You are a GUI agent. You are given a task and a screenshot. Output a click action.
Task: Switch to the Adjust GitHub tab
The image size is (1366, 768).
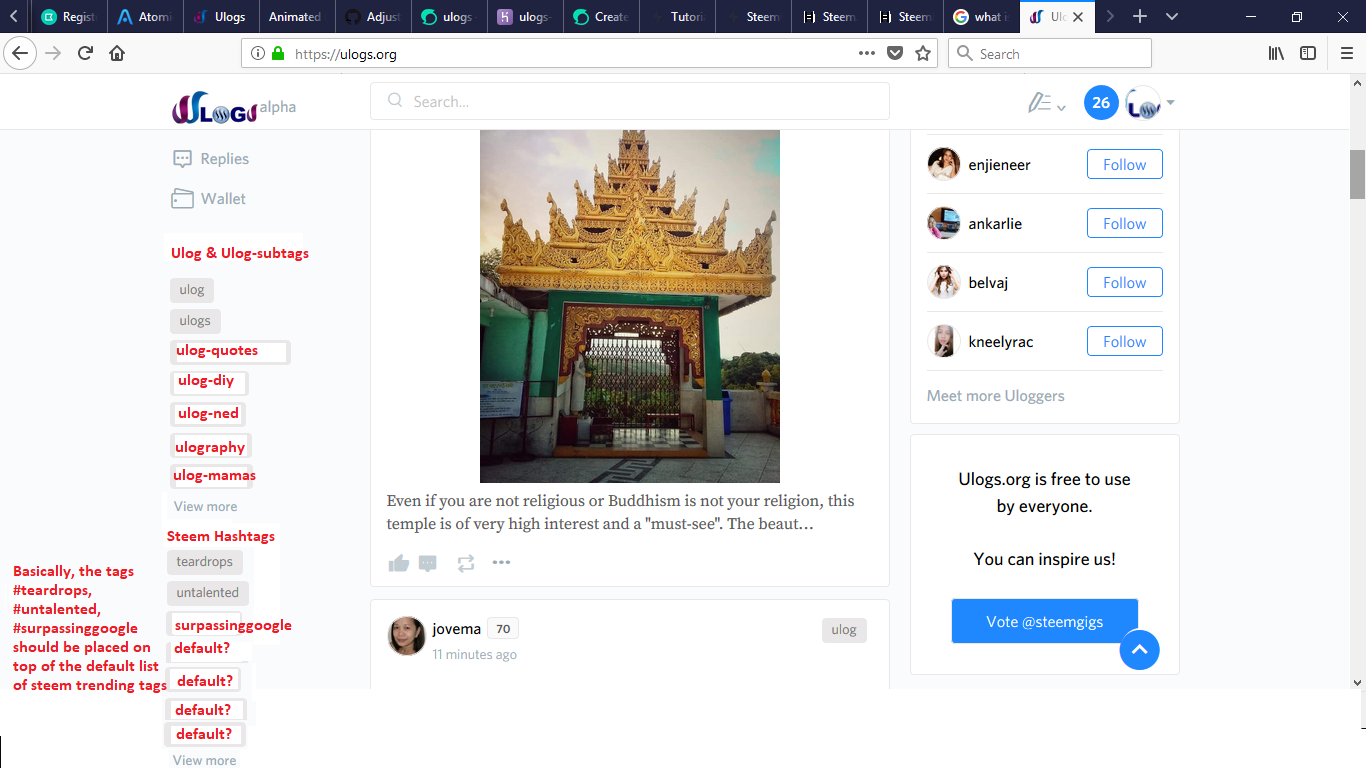372,17
